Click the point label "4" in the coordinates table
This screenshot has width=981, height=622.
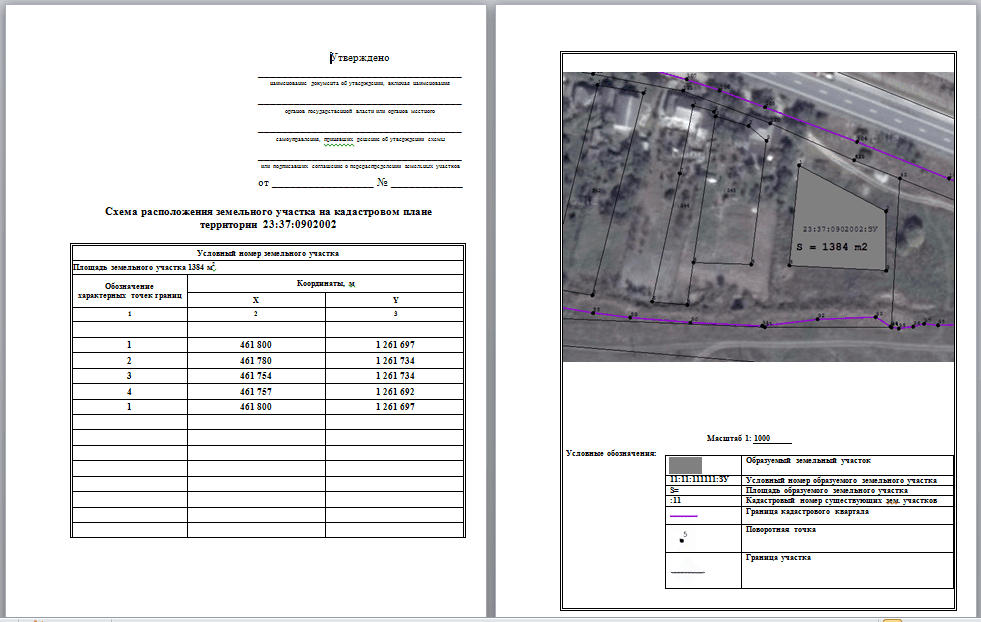tap(130, 392)
